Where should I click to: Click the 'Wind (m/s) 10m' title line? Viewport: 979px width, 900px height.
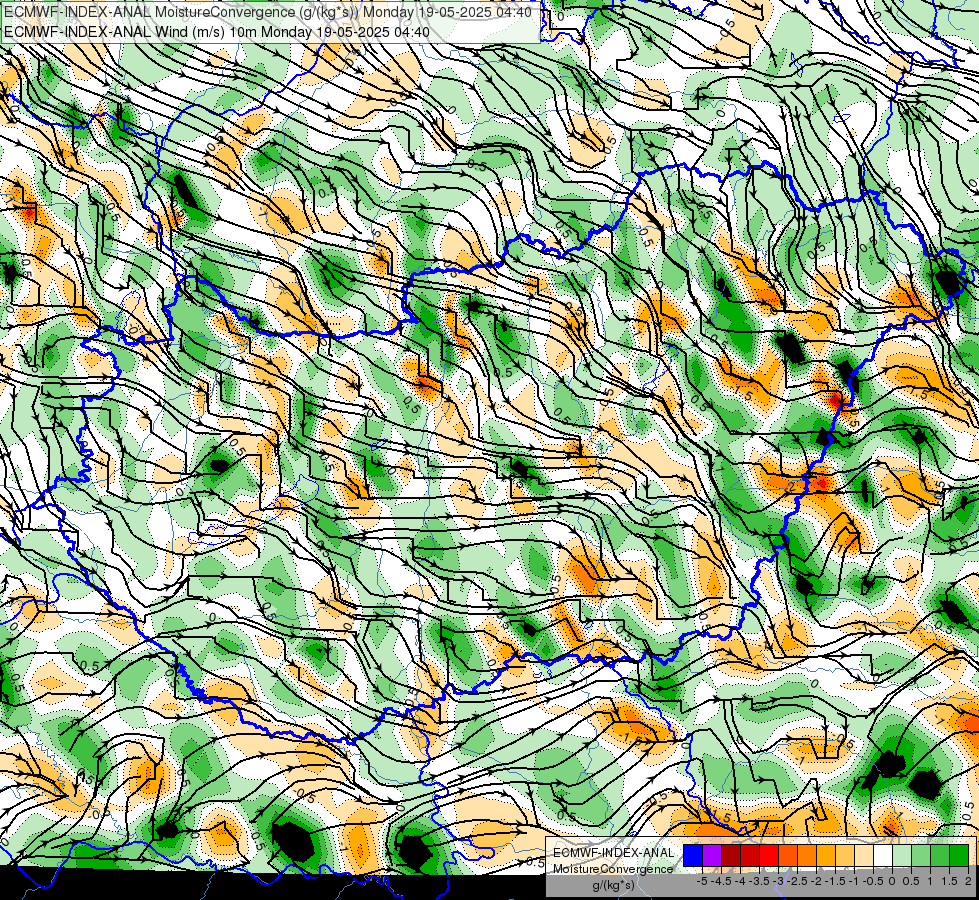coord(217,31)
